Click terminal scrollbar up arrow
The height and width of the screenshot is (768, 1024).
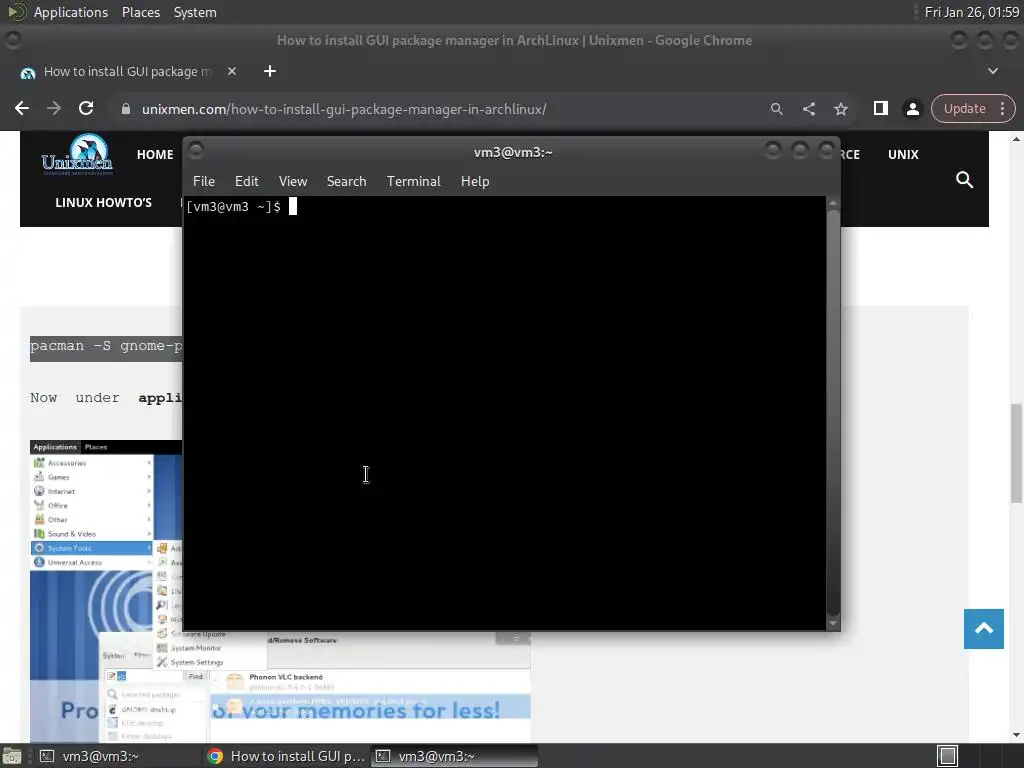coord(833,203)
